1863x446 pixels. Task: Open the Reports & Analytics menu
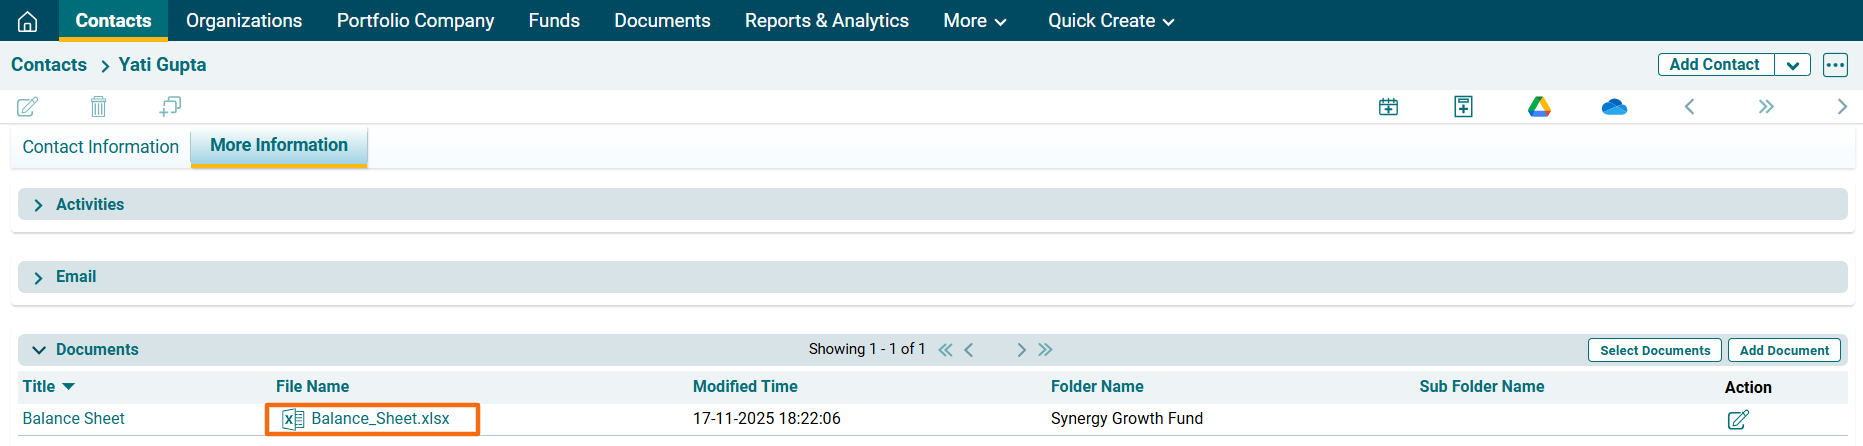point(826,21)
